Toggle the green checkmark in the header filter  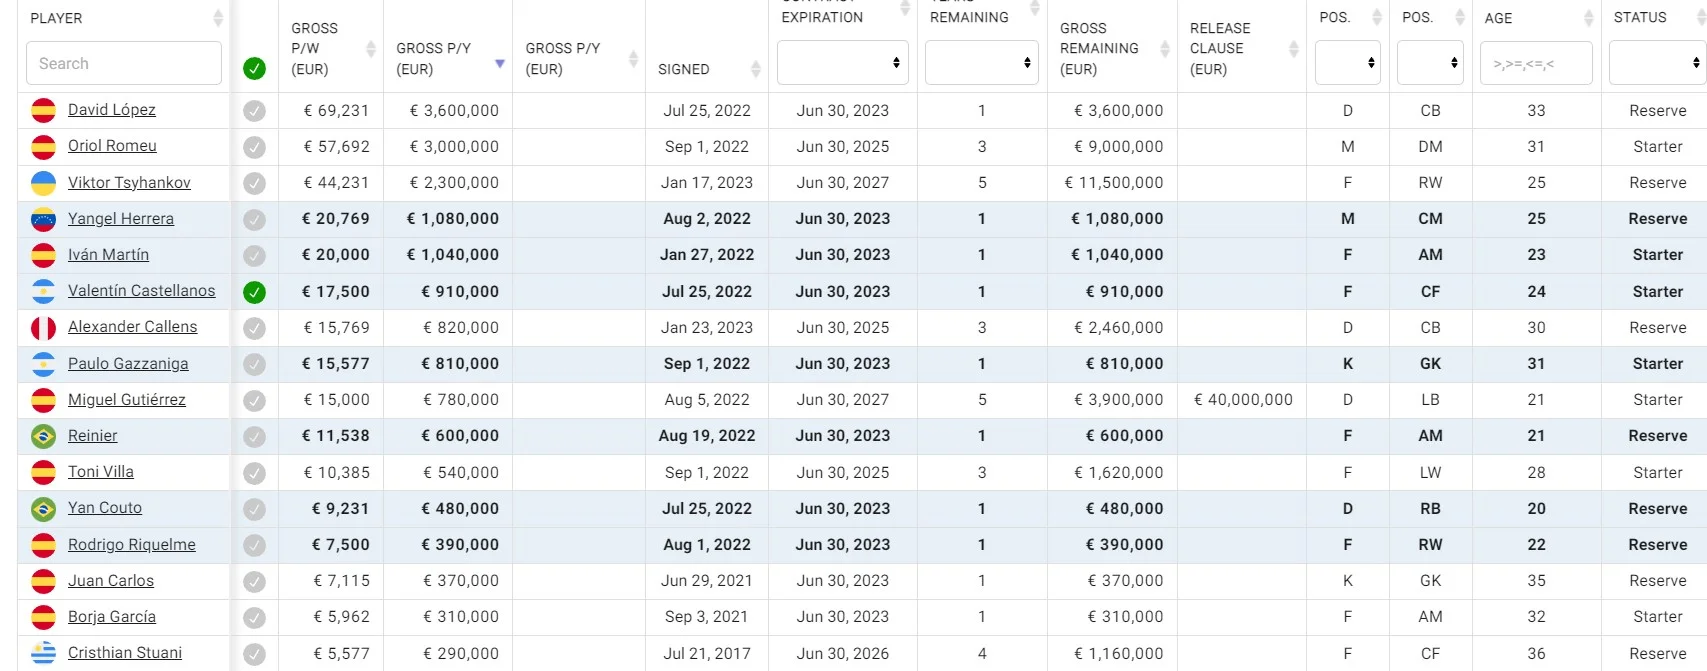(254, 69)
